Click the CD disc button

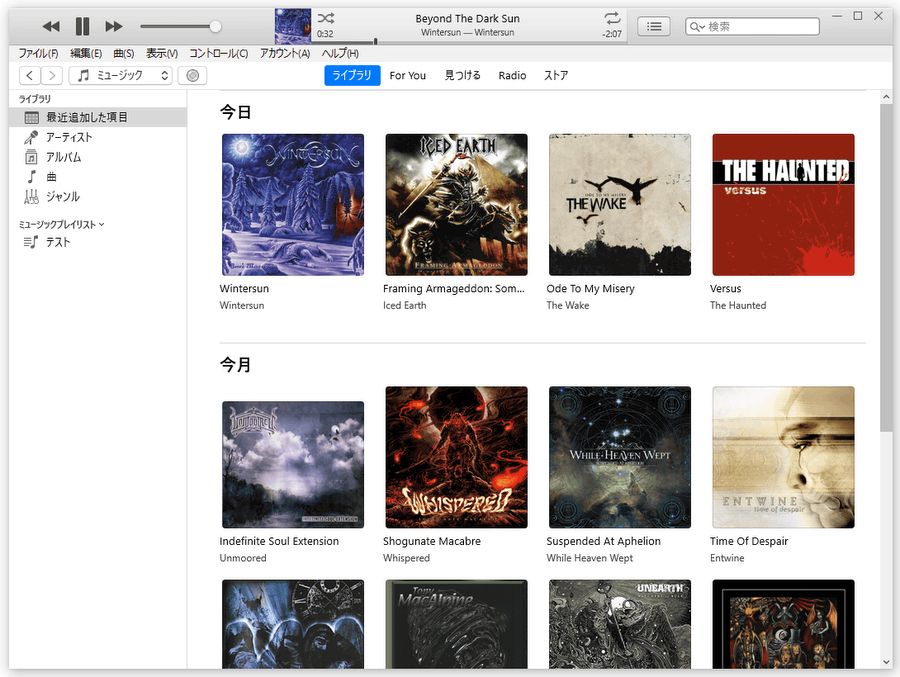192,75
